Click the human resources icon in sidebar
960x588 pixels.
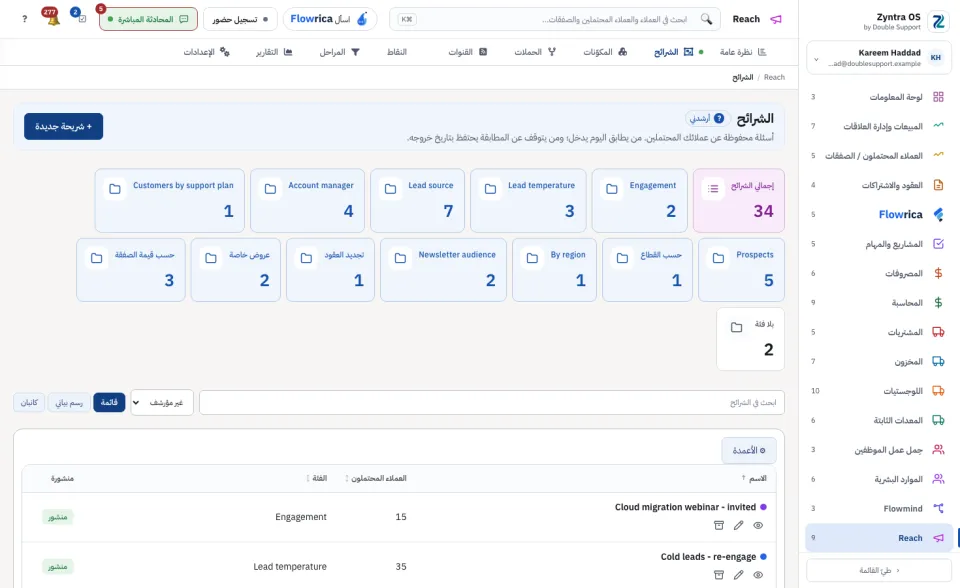pos(938,479)
